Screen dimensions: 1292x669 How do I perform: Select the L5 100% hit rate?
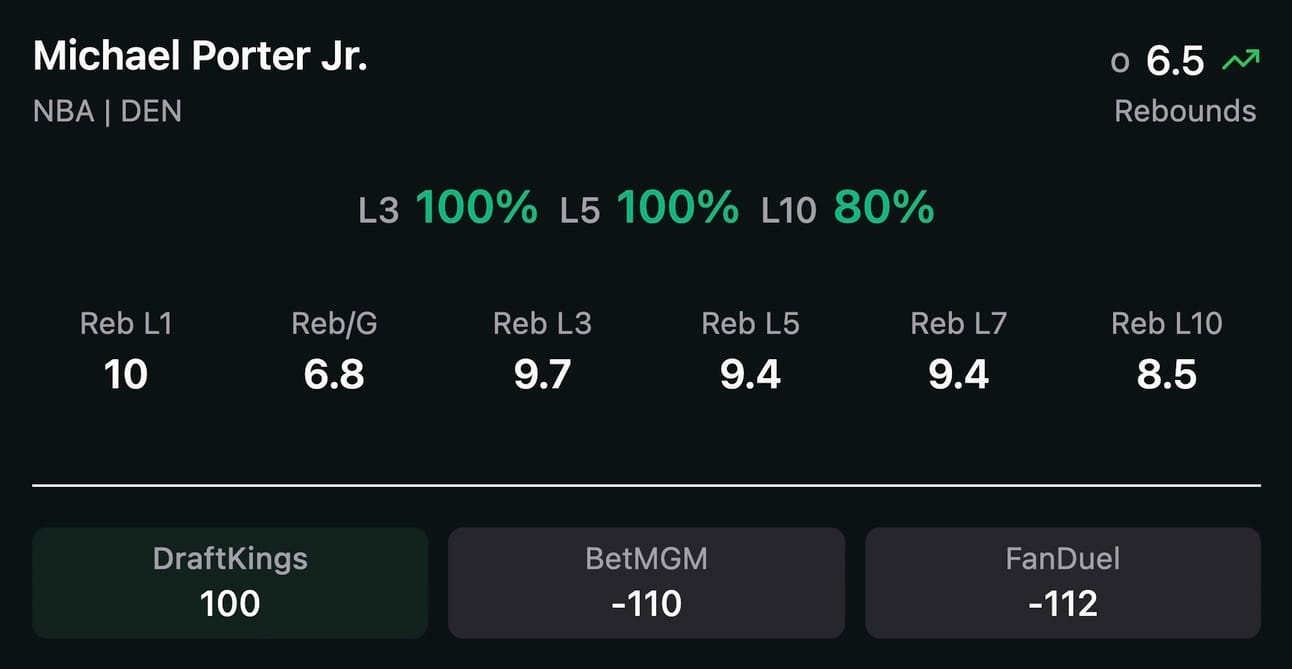(x=649, y=208)
